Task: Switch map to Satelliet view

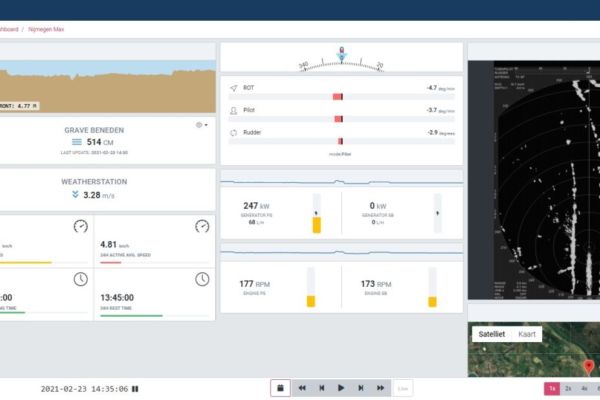Action: coord(492,334)
